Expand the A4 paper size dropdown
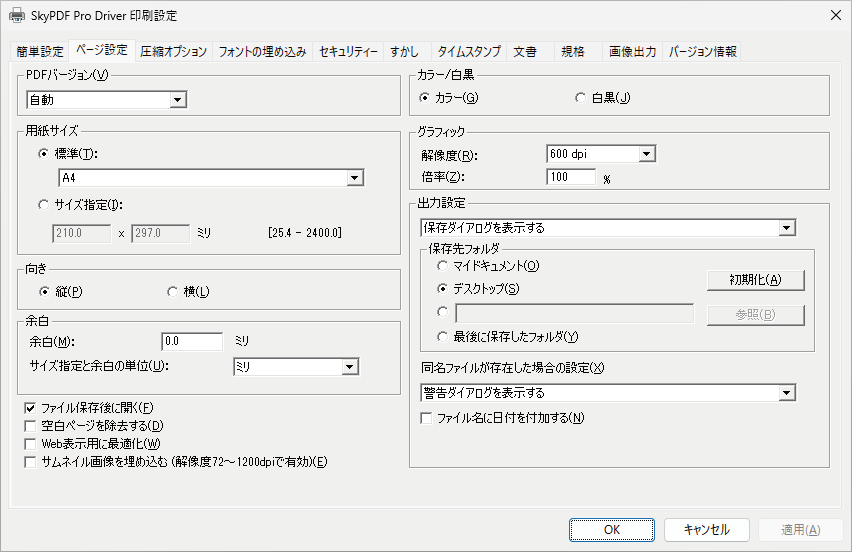 tap(211, 178)
